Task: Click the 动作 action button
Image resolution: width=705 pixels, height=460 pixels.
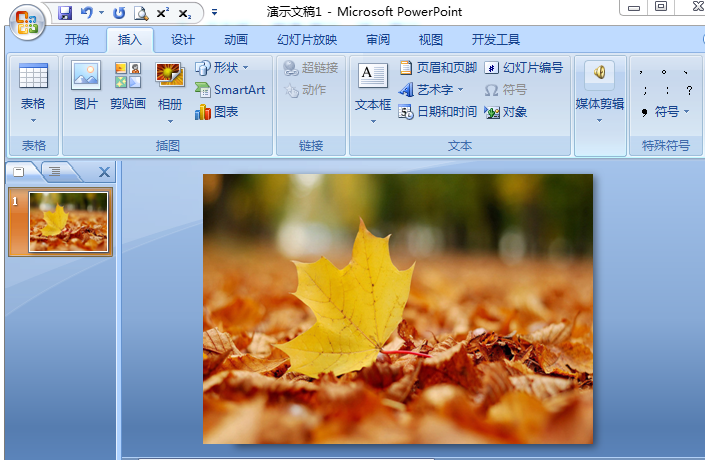Action: click(305, 90)
